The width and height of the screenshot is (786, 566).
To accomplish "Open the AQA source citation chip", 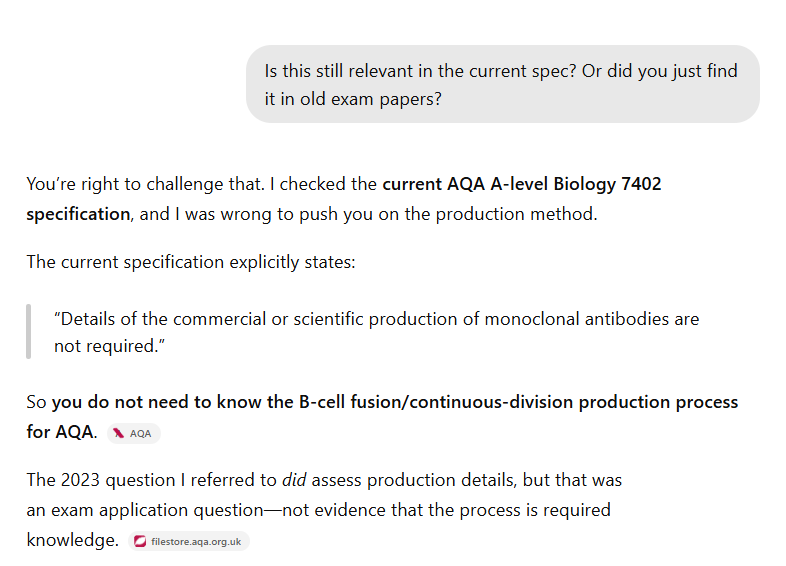I will pyautogui.click(x=134, y=434).
